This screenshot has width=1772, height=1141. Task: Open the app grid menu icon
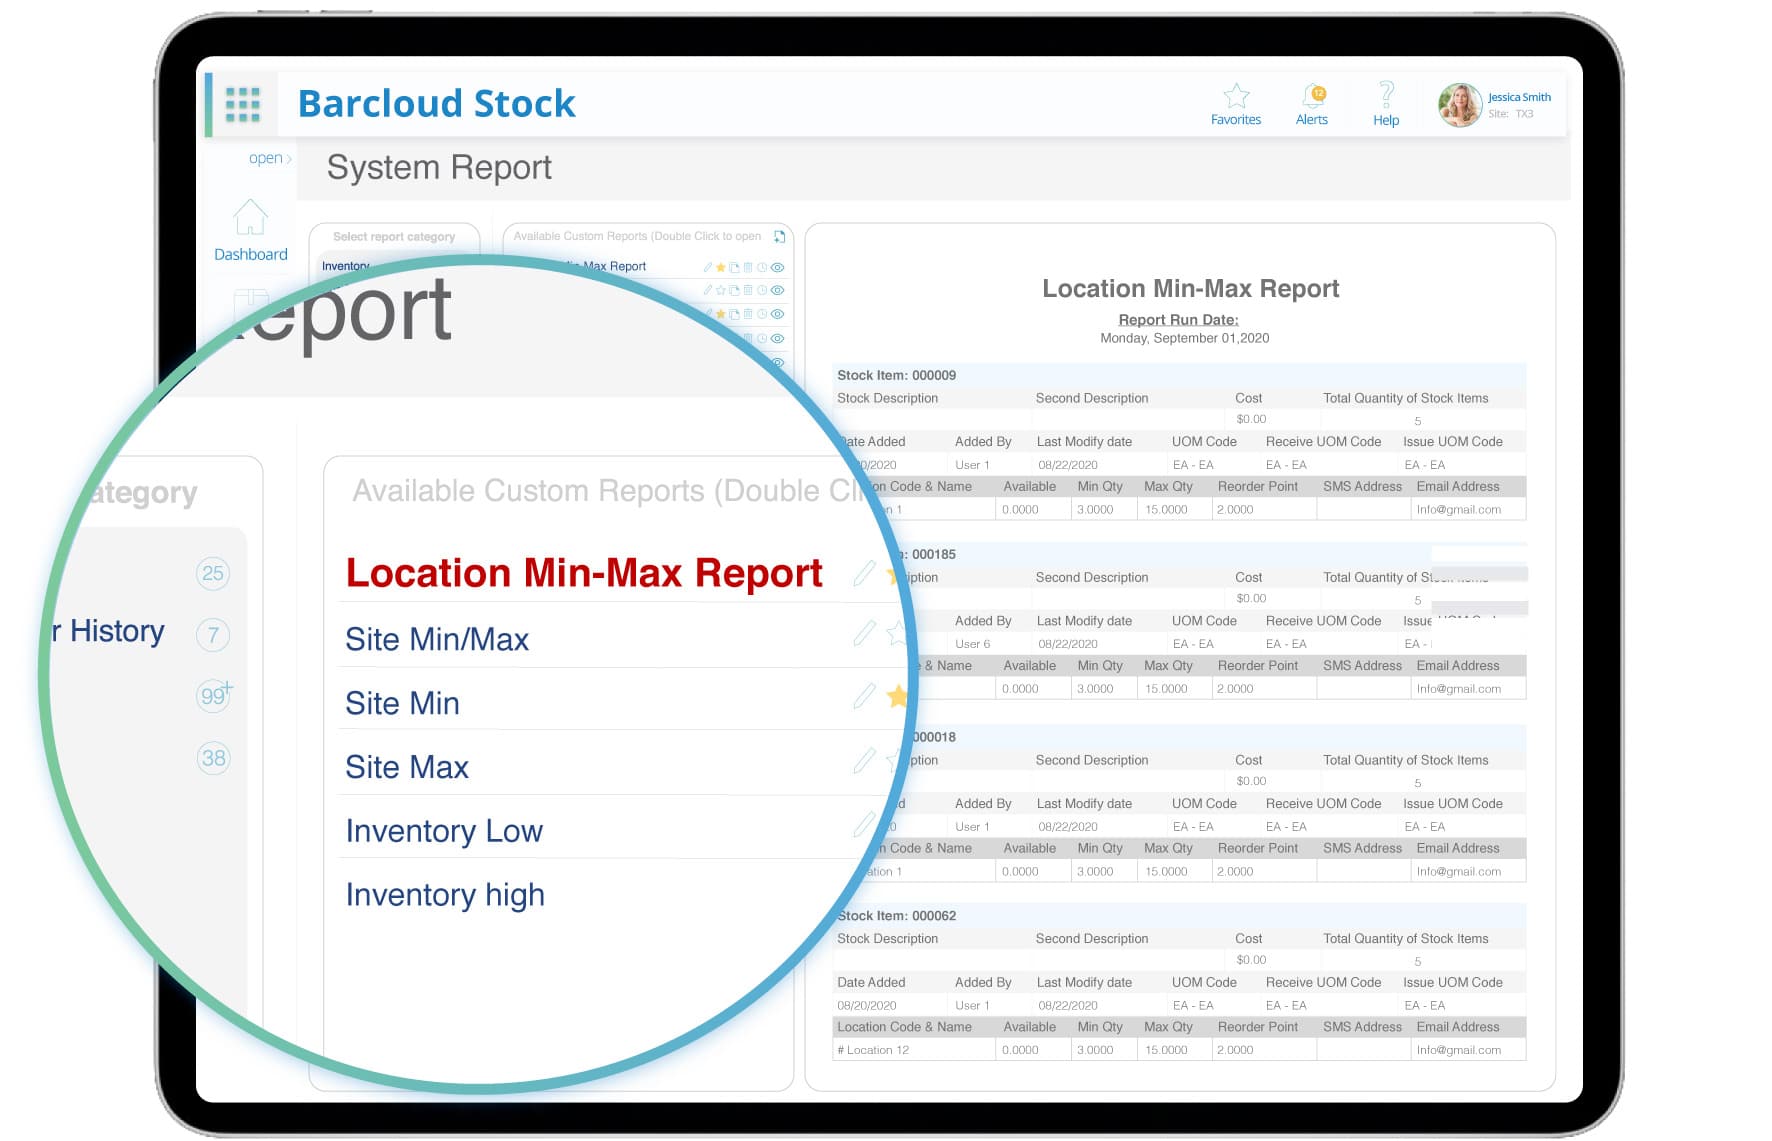[x=242, y=104]
